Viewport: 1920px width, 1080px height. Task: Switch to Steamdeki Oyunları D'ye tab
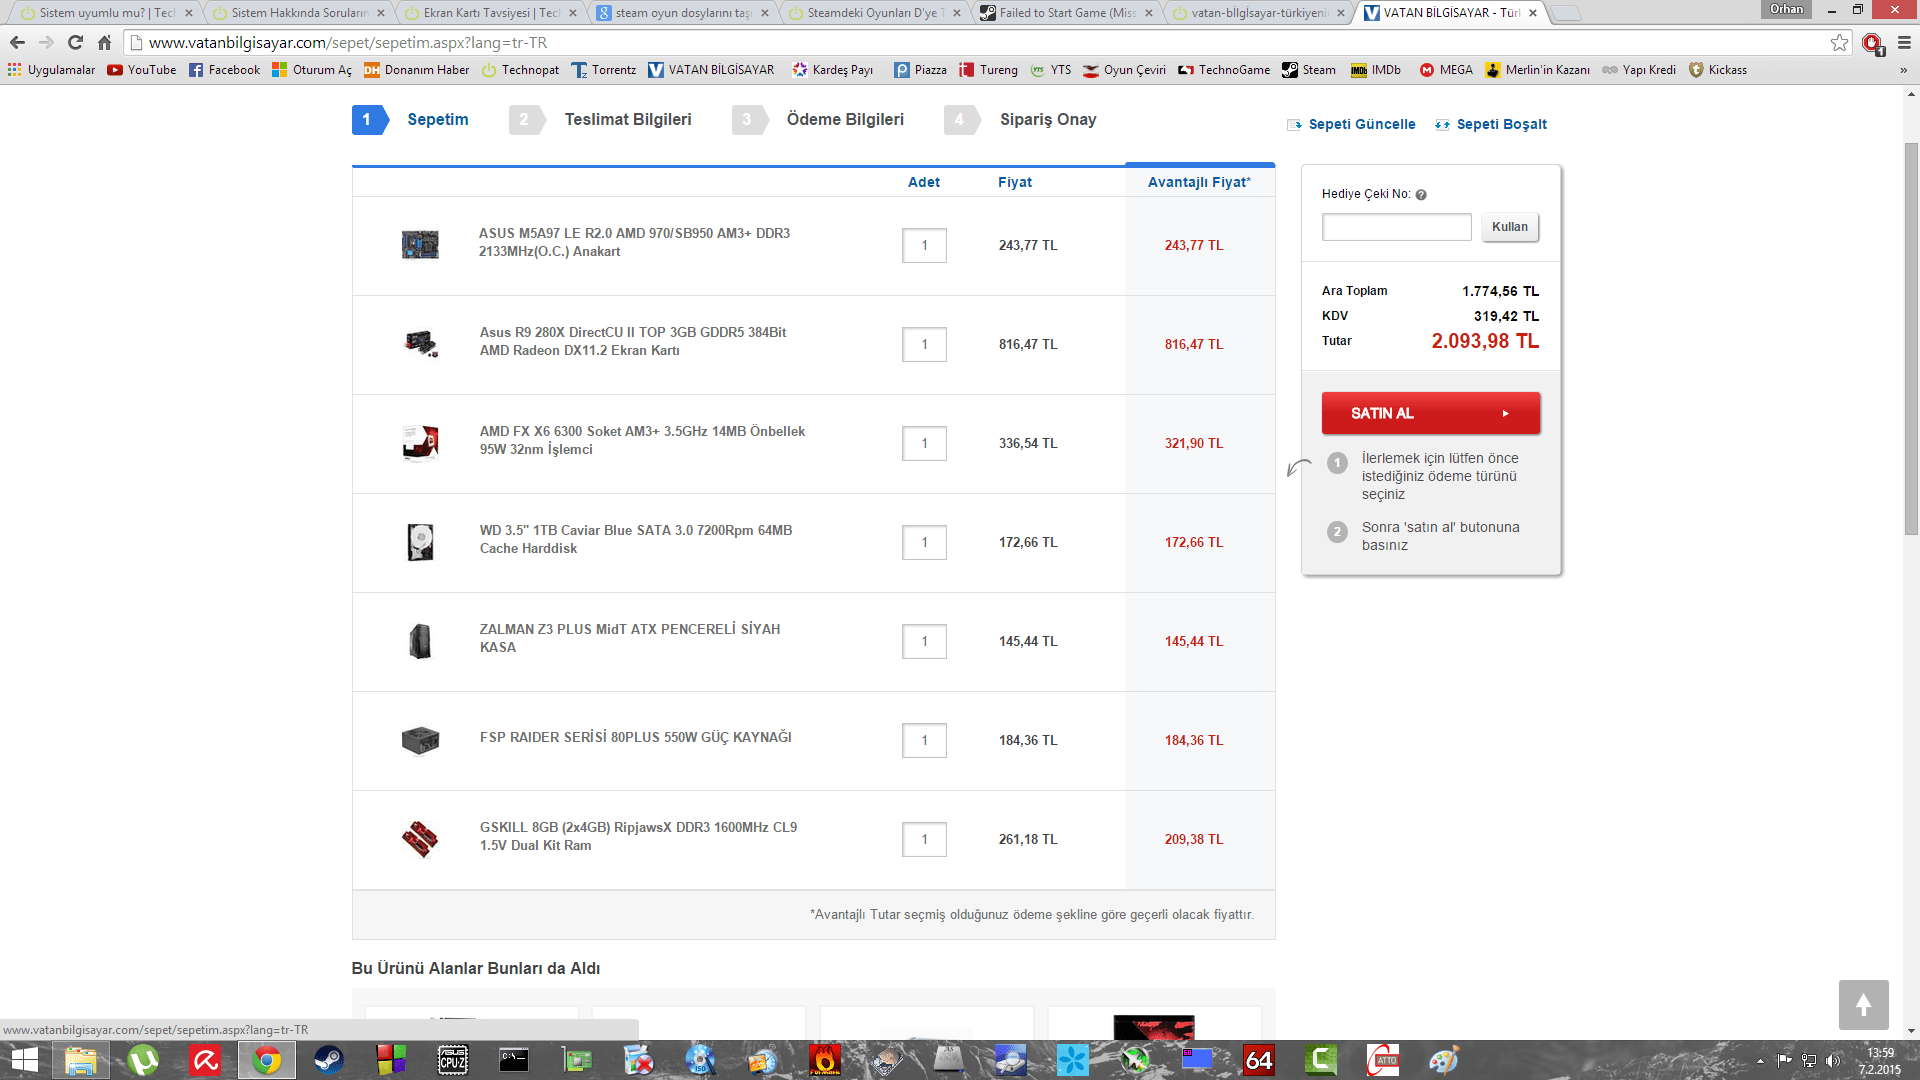click(870, 13)
